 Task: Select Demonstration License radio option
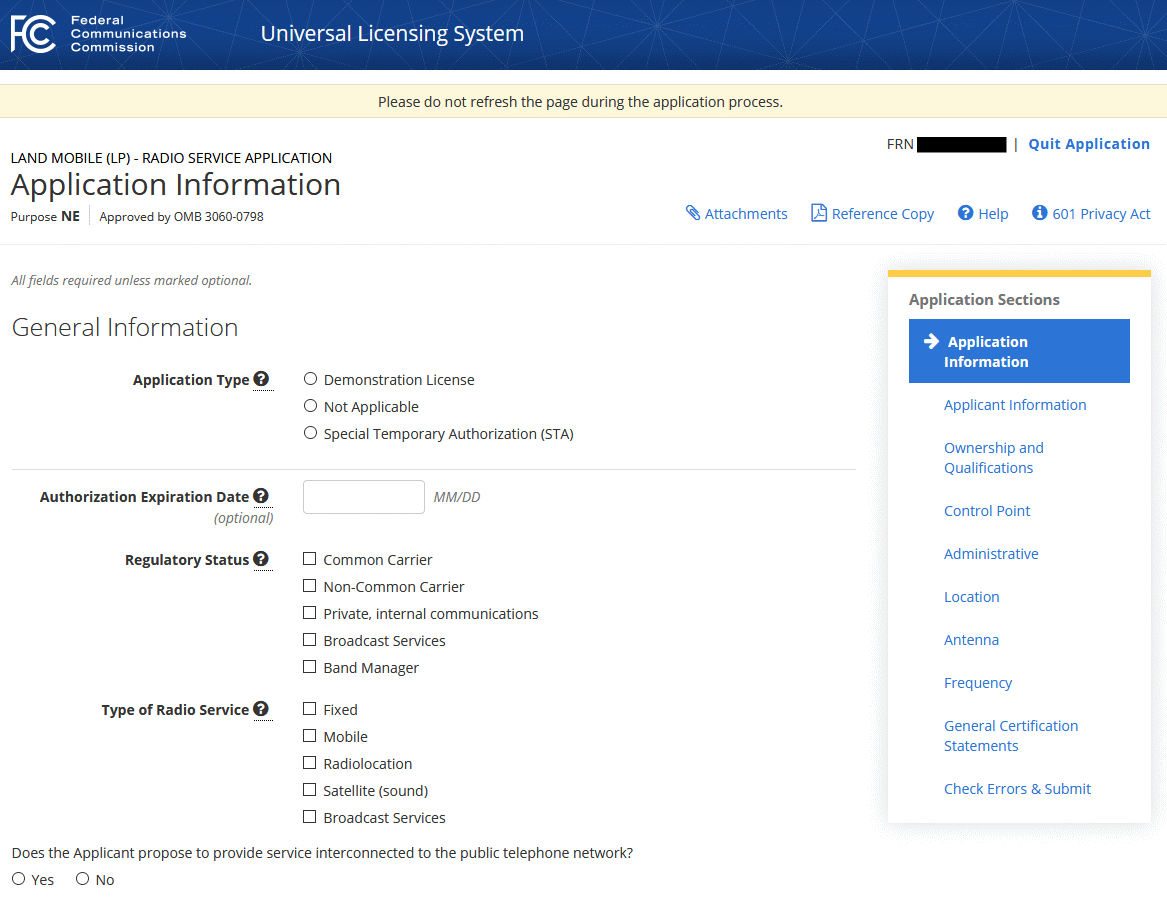(x=310, y=379)
